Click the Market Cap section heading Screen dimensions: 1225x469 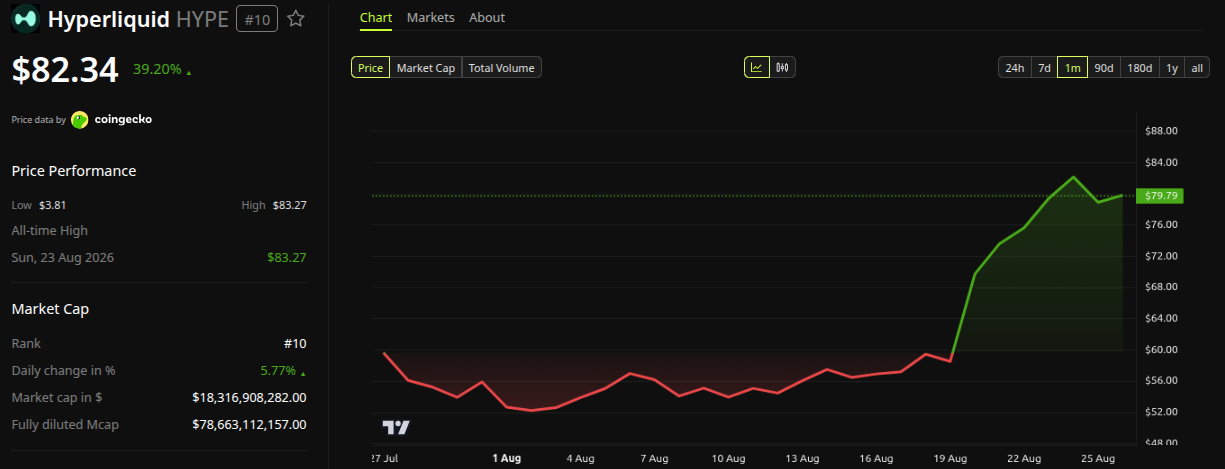tap(51, 309)
